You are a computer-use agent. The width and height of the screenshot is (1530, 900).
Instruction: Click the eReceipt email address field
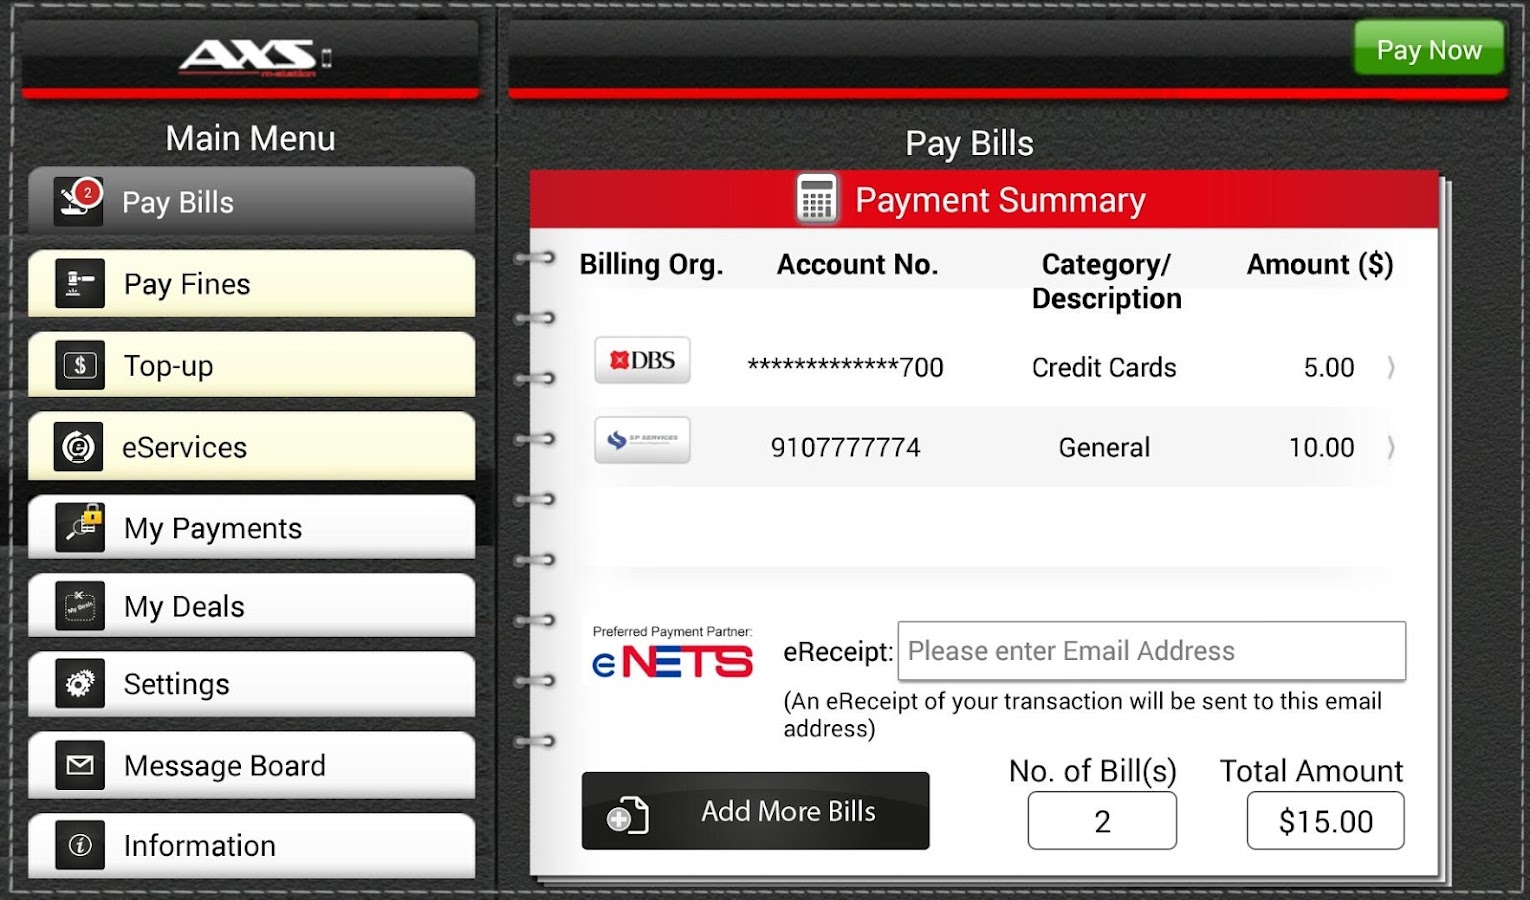(x=1150, y=651)
